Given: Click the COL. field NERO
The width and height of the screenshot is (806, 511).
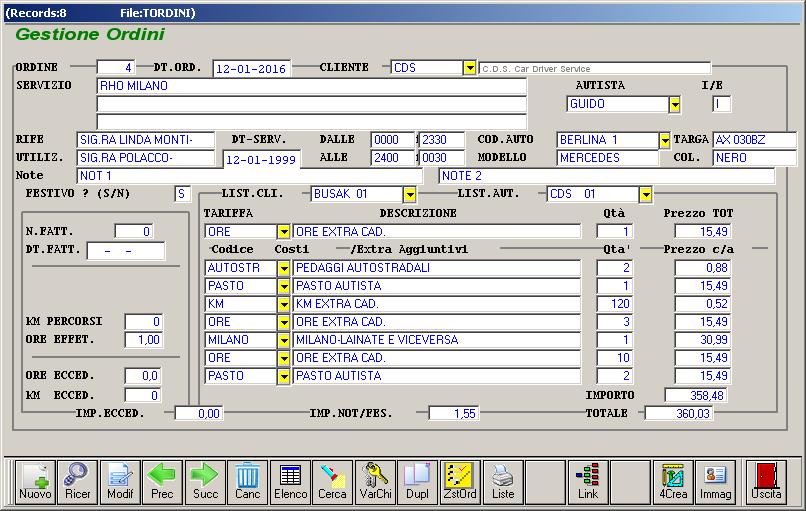Looking at the screenshot, I should click(x=755, y=158).
